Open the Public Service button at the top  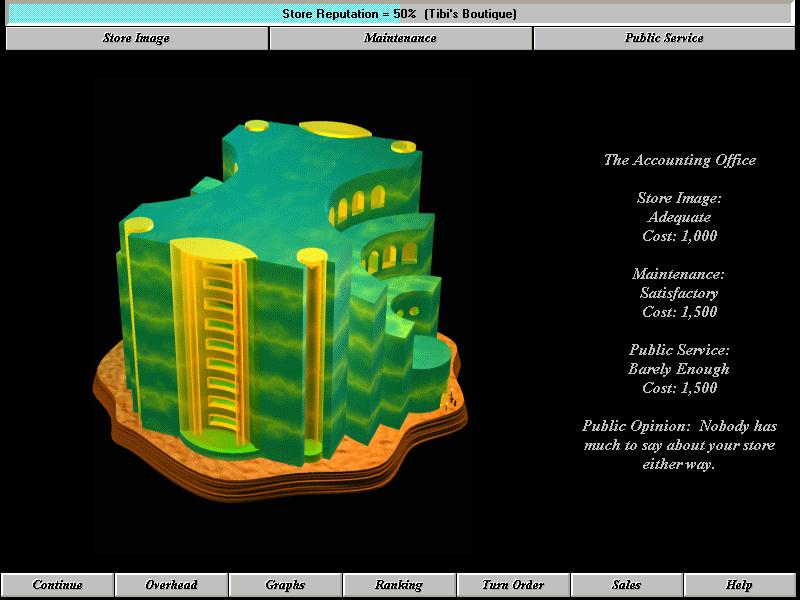coord(664,38)
